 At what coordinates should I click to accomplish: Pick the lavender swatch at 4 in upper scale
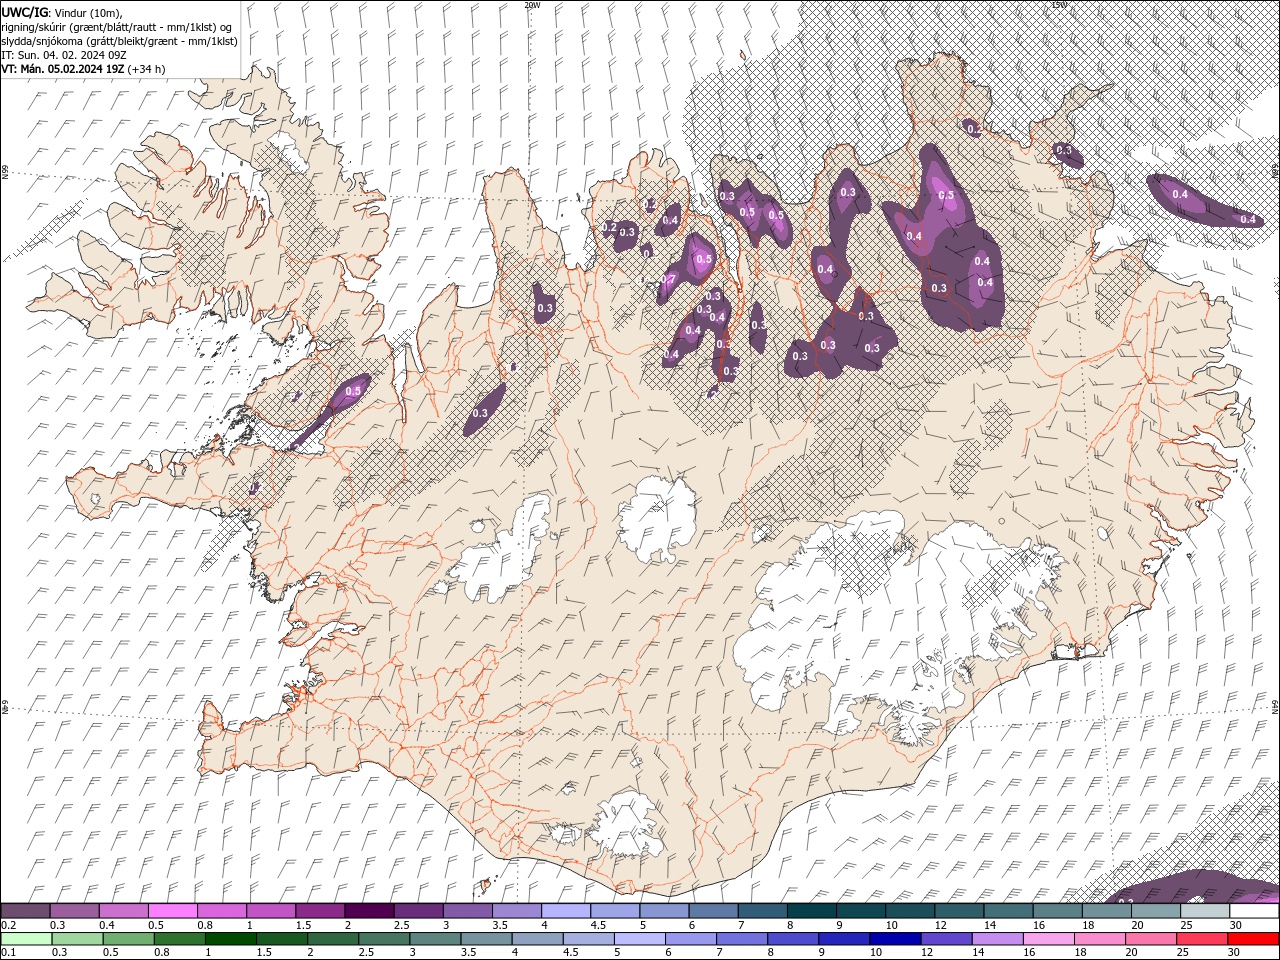[565, 911]
